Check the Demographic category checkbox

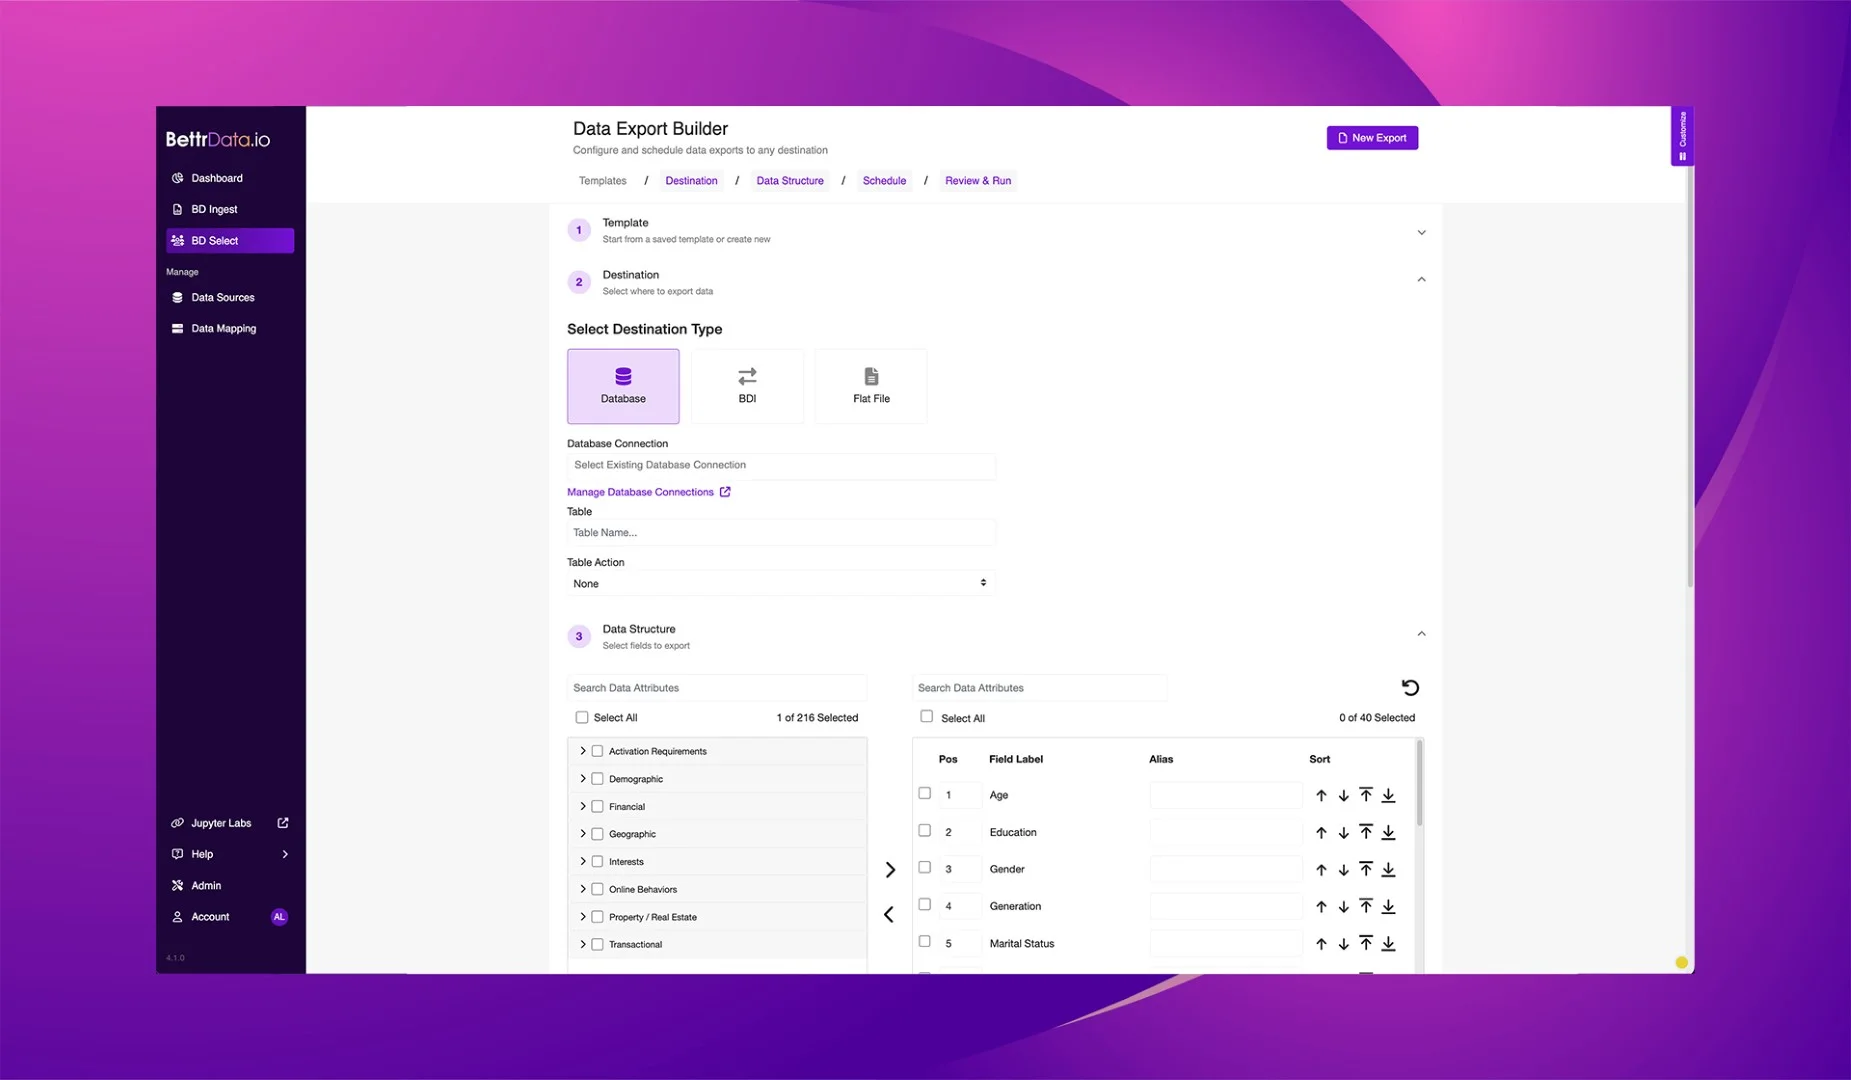tap(597, 779)
